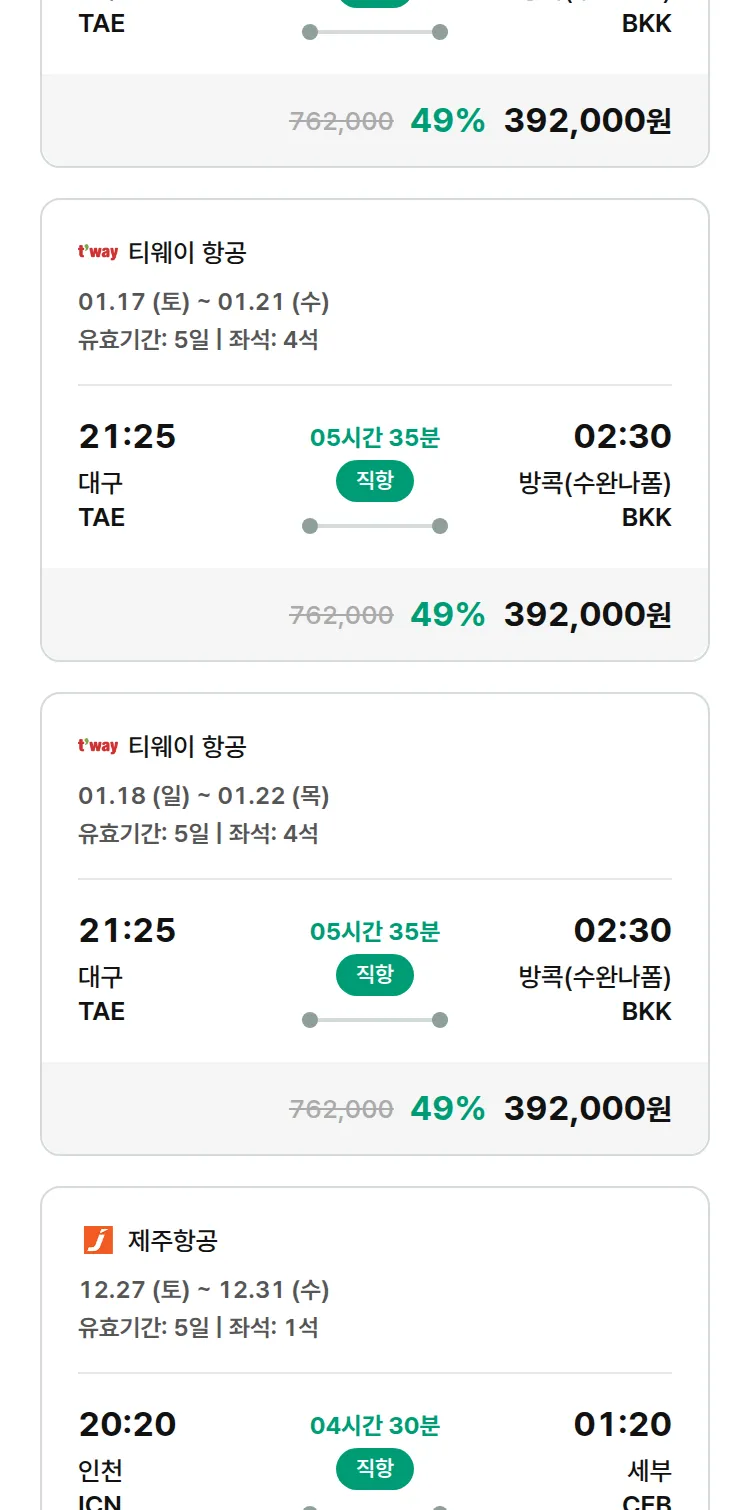Click the 티웨이 항공 name on the 01.17 flight

pos(187,253)
